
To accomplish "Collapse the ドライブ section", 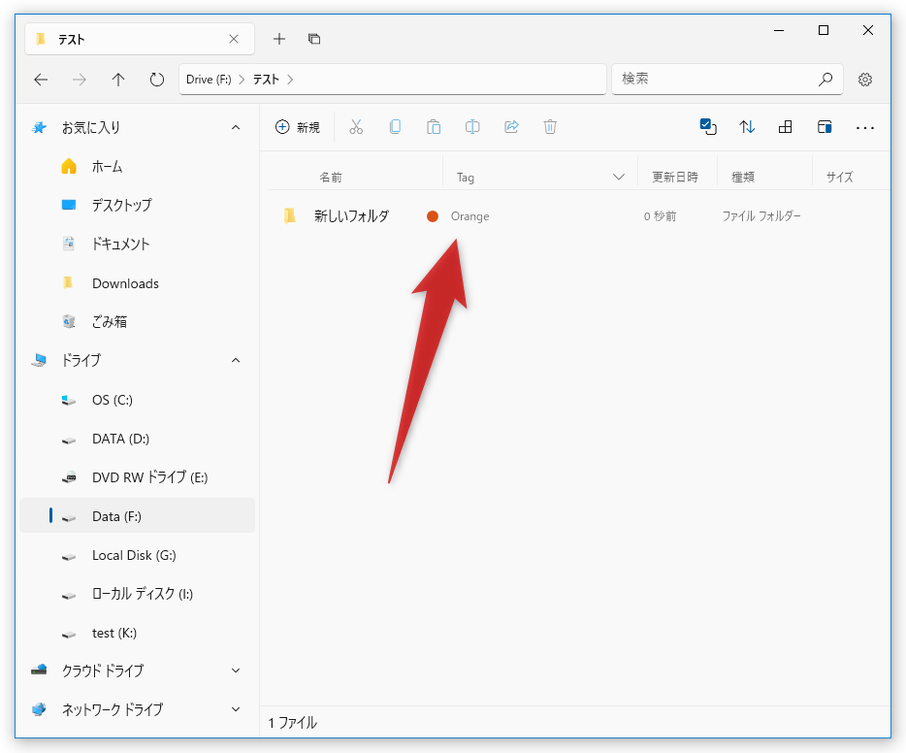I will [236, 361].
